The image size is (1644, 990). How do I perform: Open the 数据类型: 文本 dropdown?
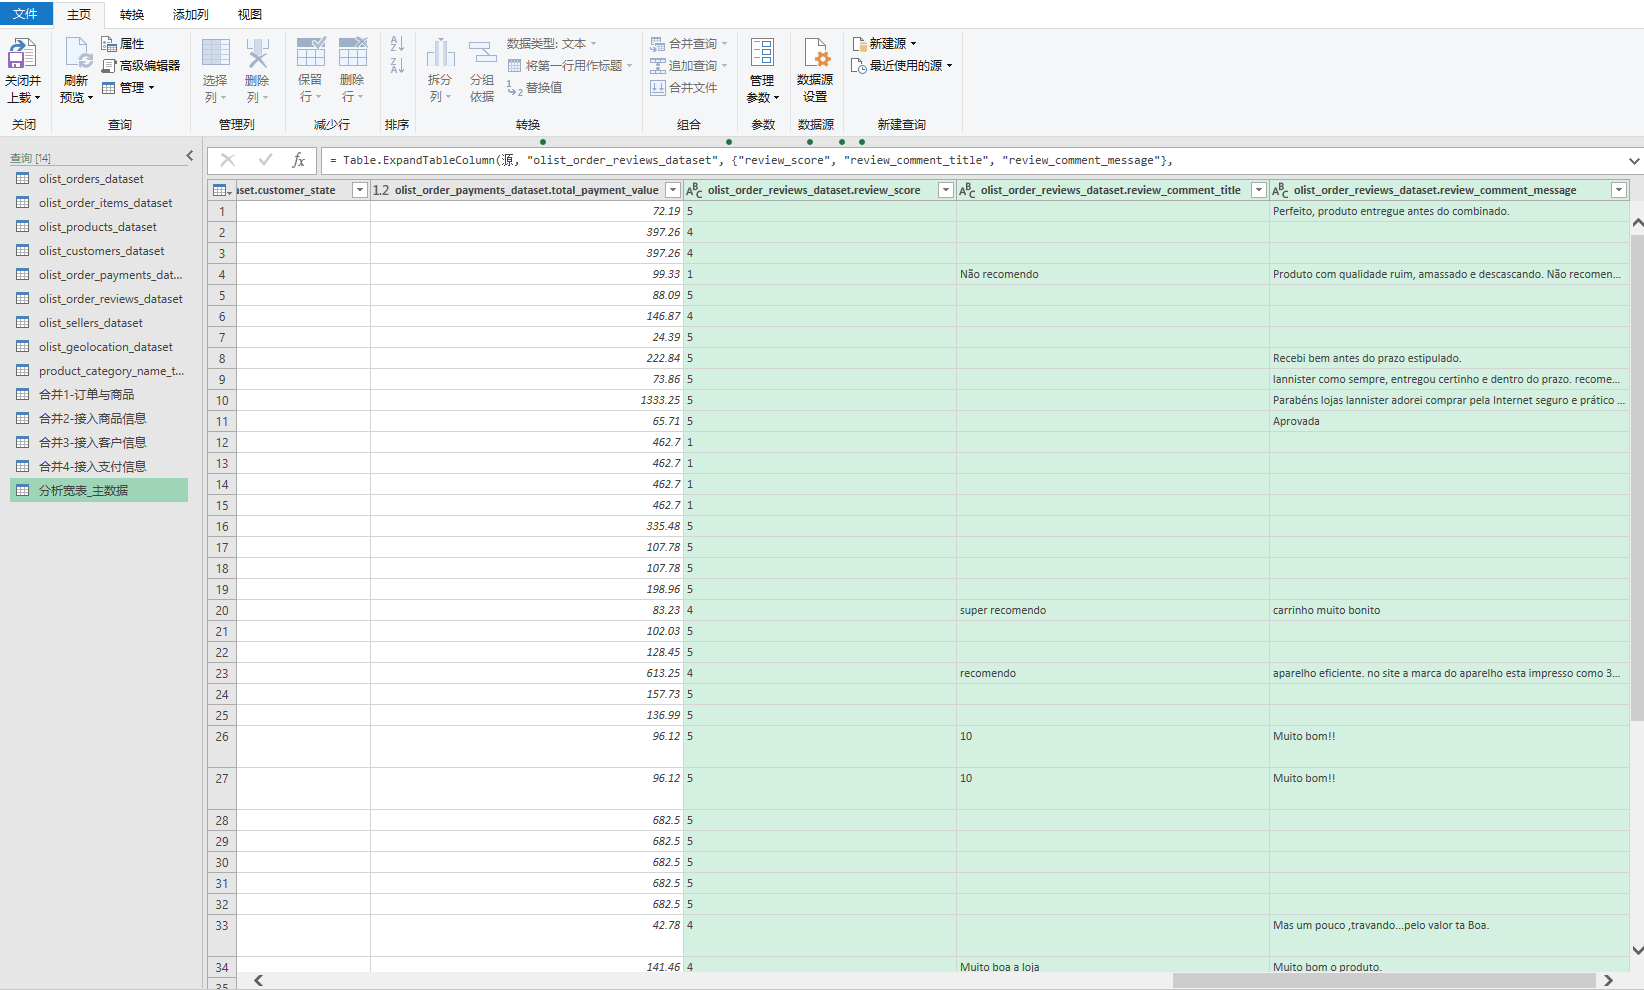pyautogui.click(x=552, y=44)
